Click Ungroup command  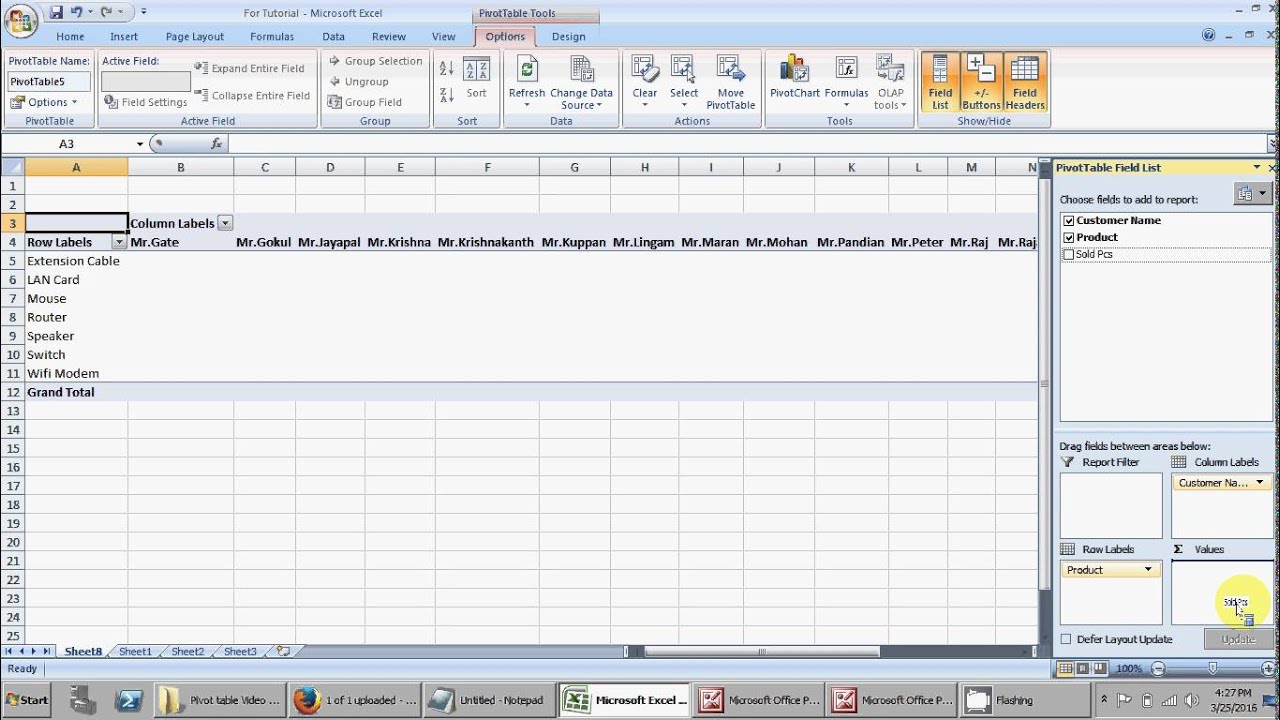click(x=358, y=82)
